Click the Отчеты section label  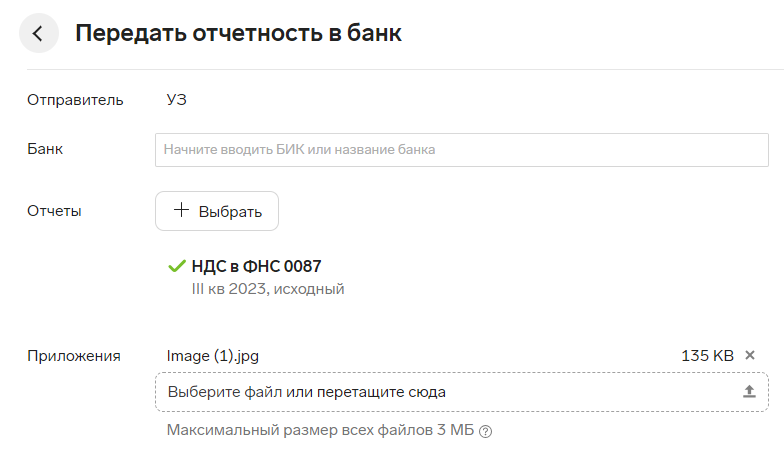click(x=54, y=211)
